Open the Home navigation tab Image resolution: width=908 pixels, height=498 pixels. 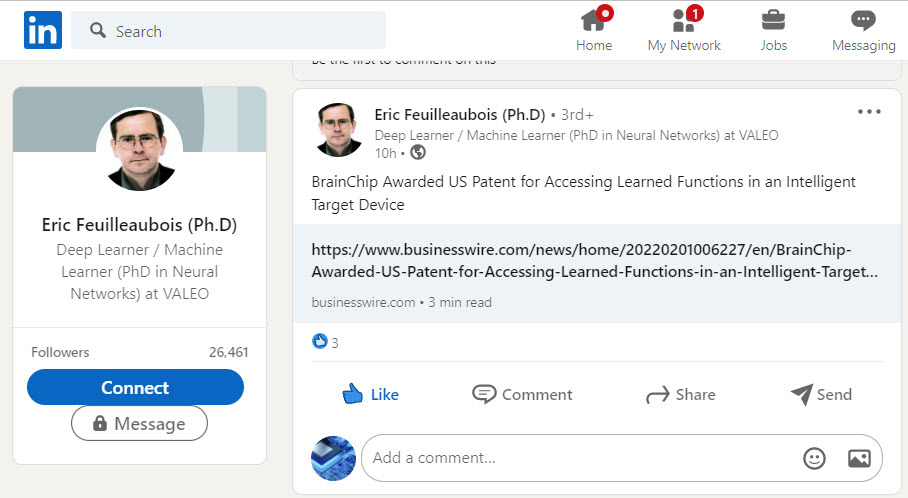[x=594, y=31]
